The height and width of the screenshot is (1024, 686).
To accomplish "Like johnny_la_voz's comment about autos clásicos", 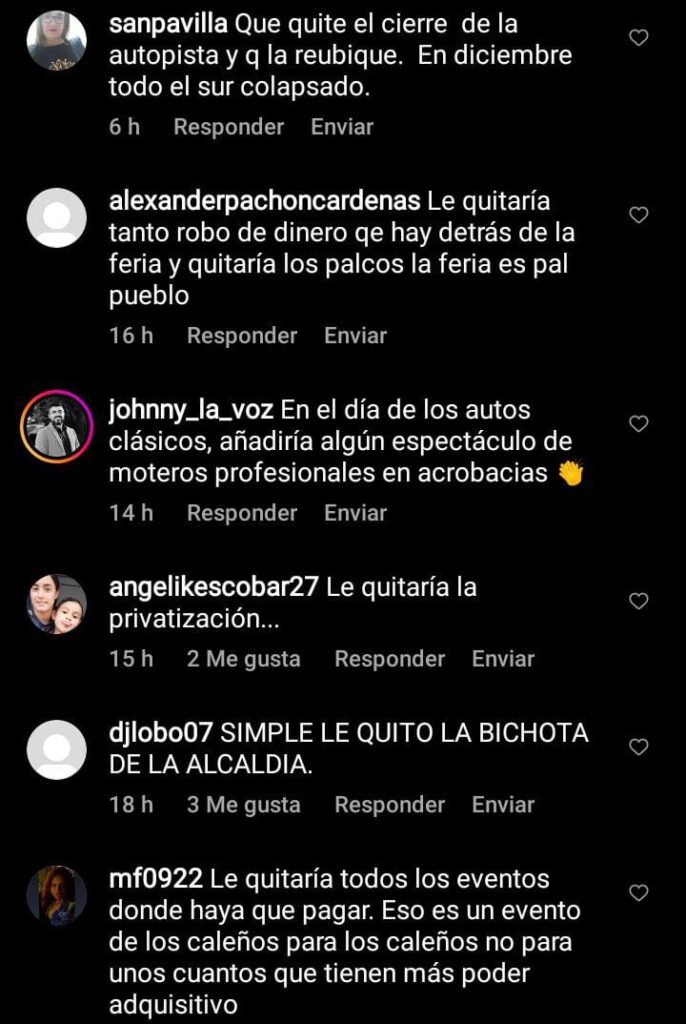I will 638,424.
